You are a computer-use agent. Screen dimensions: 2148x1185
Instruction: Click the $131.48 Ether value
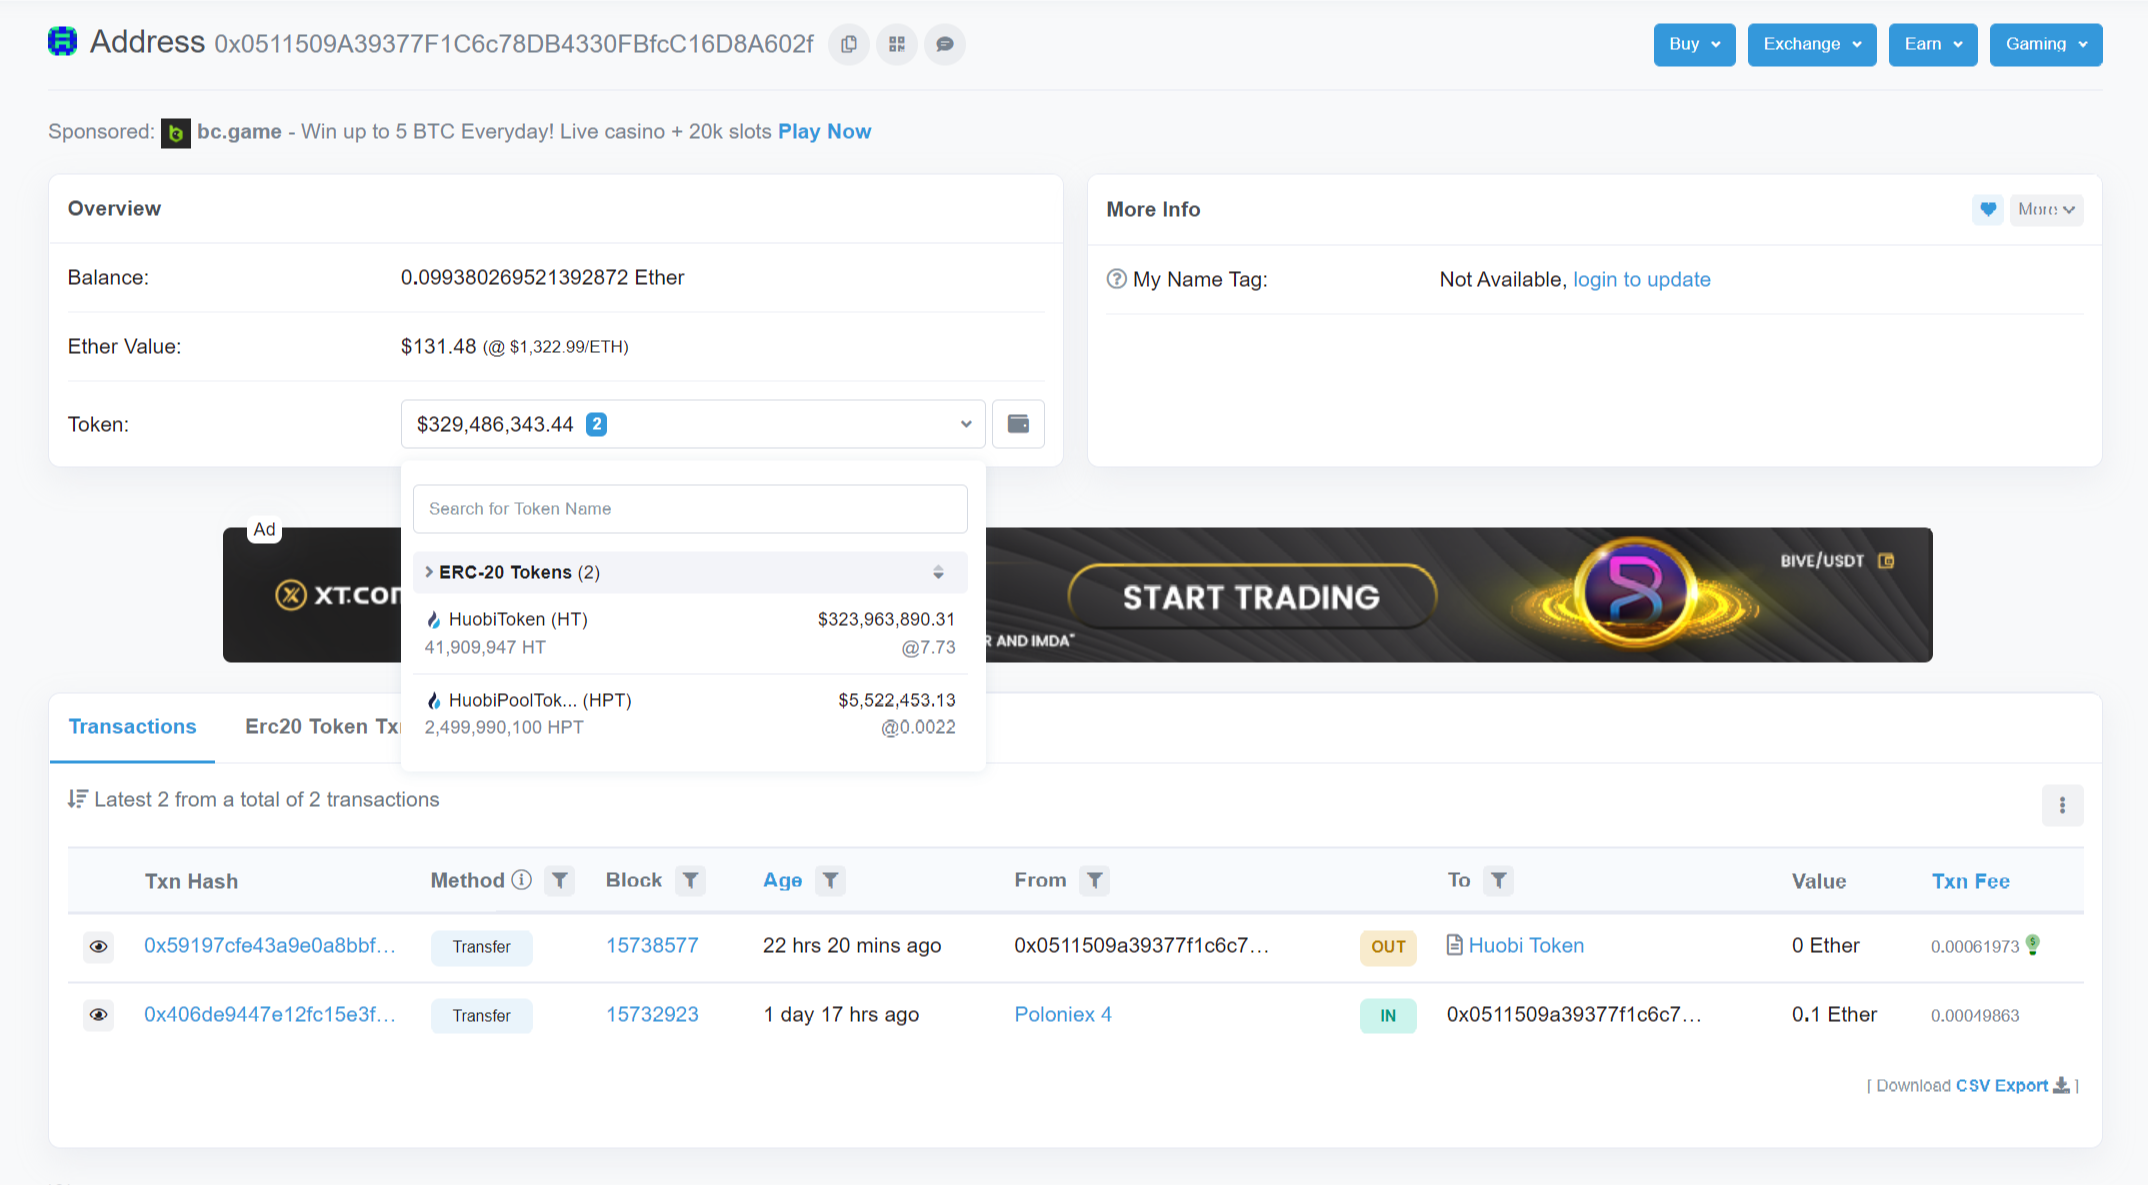439,347
